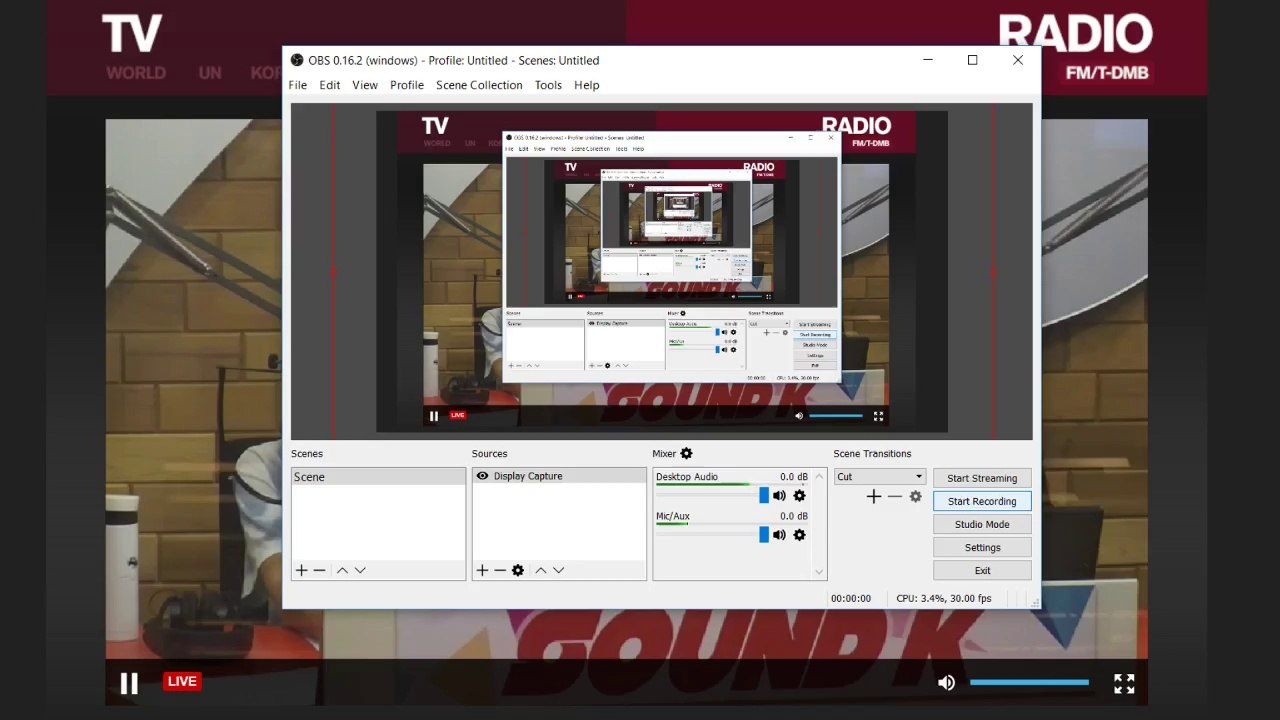Select Scene in the Scenes list

(x=378, y=477)
